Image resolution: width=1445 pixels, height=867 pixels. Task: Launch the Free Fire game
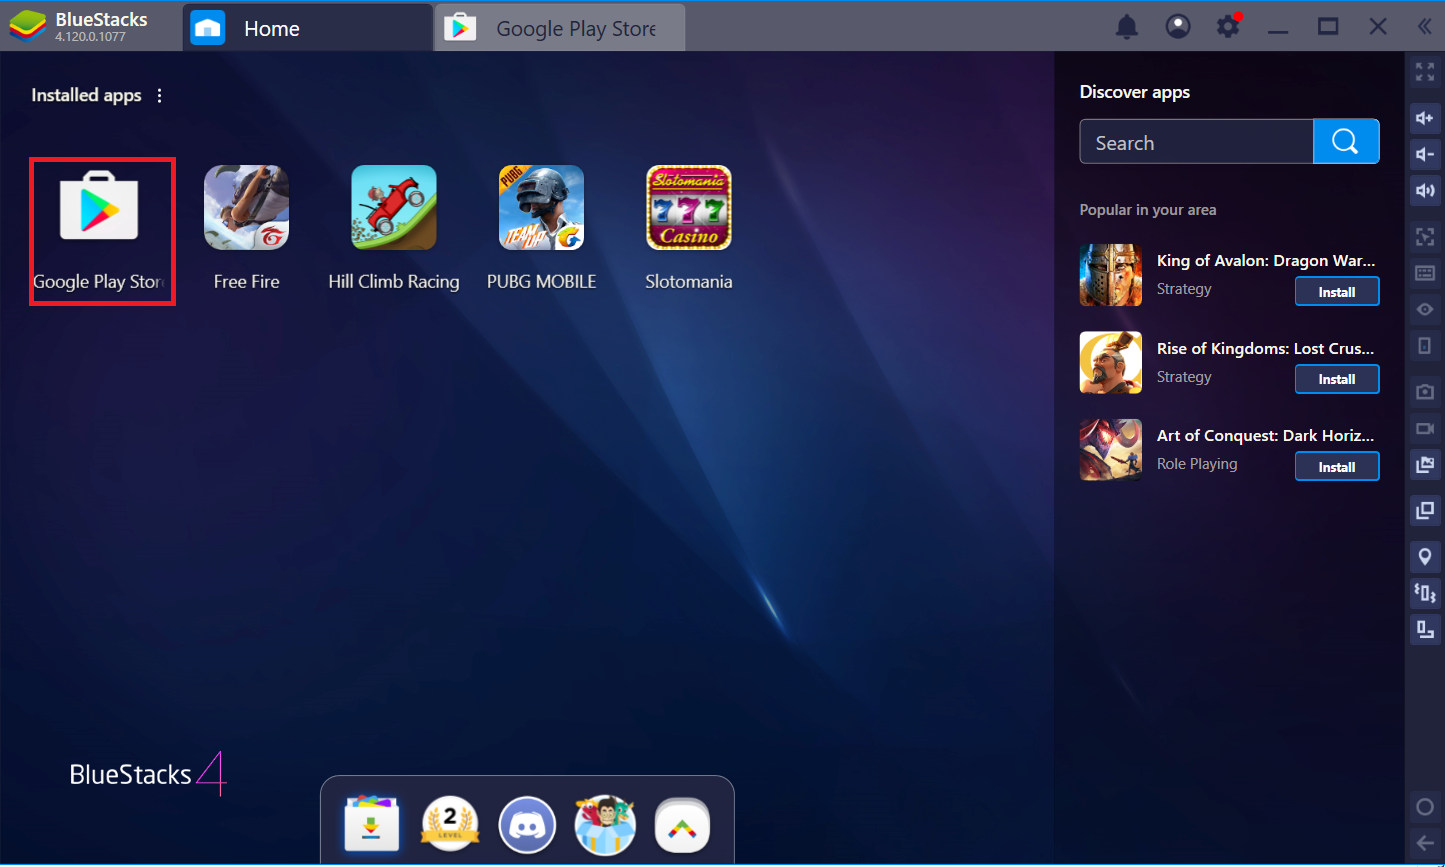[x=246, y=207]
